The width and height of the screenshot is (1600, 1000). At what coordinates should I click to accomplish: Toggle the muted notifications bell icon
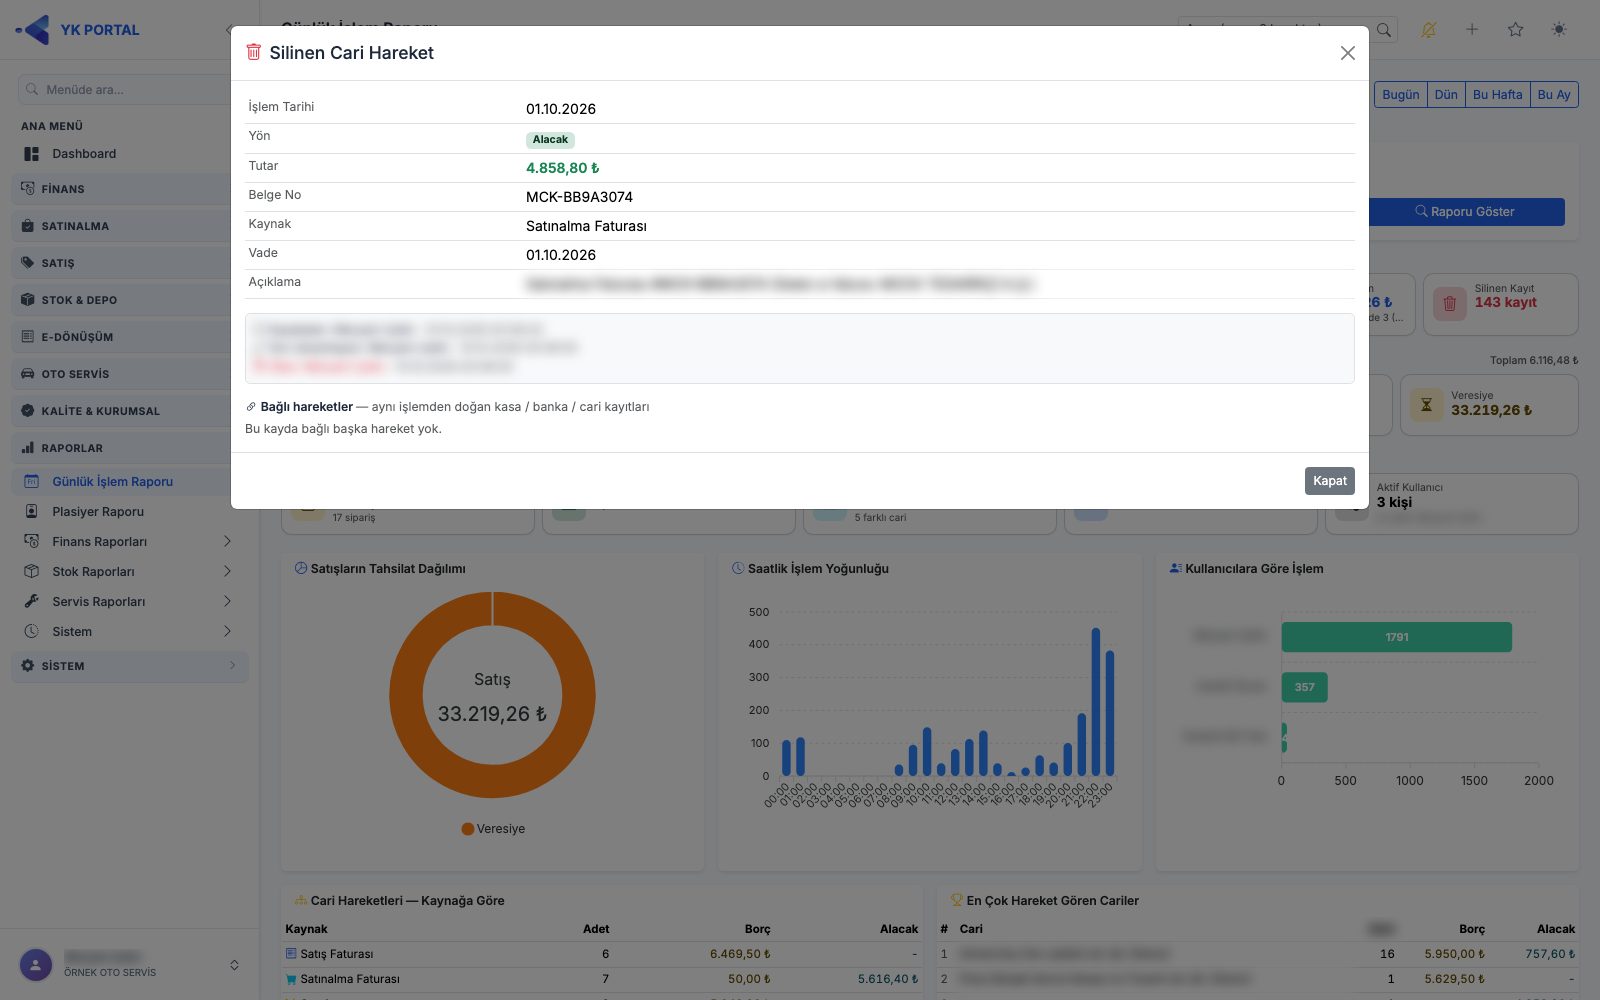point(1428,30)
